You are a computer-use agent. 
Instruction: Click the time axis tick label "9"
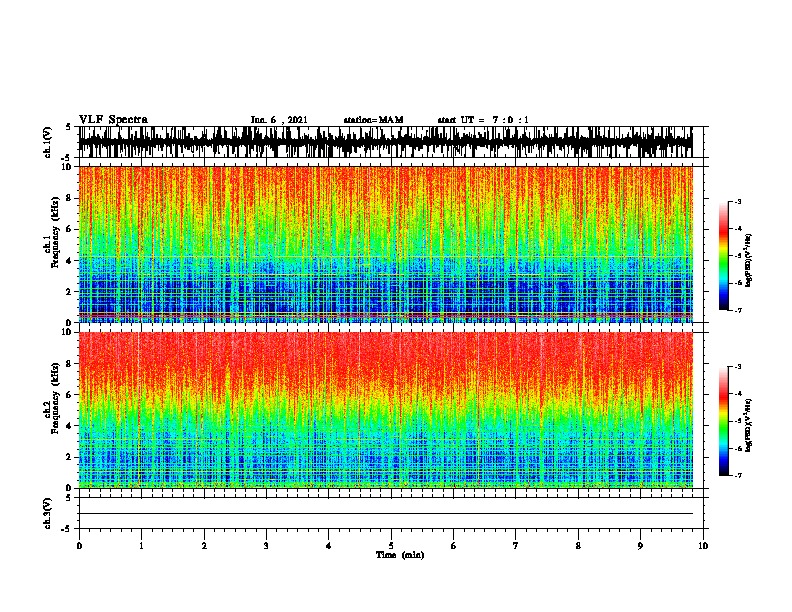[640, 546]
